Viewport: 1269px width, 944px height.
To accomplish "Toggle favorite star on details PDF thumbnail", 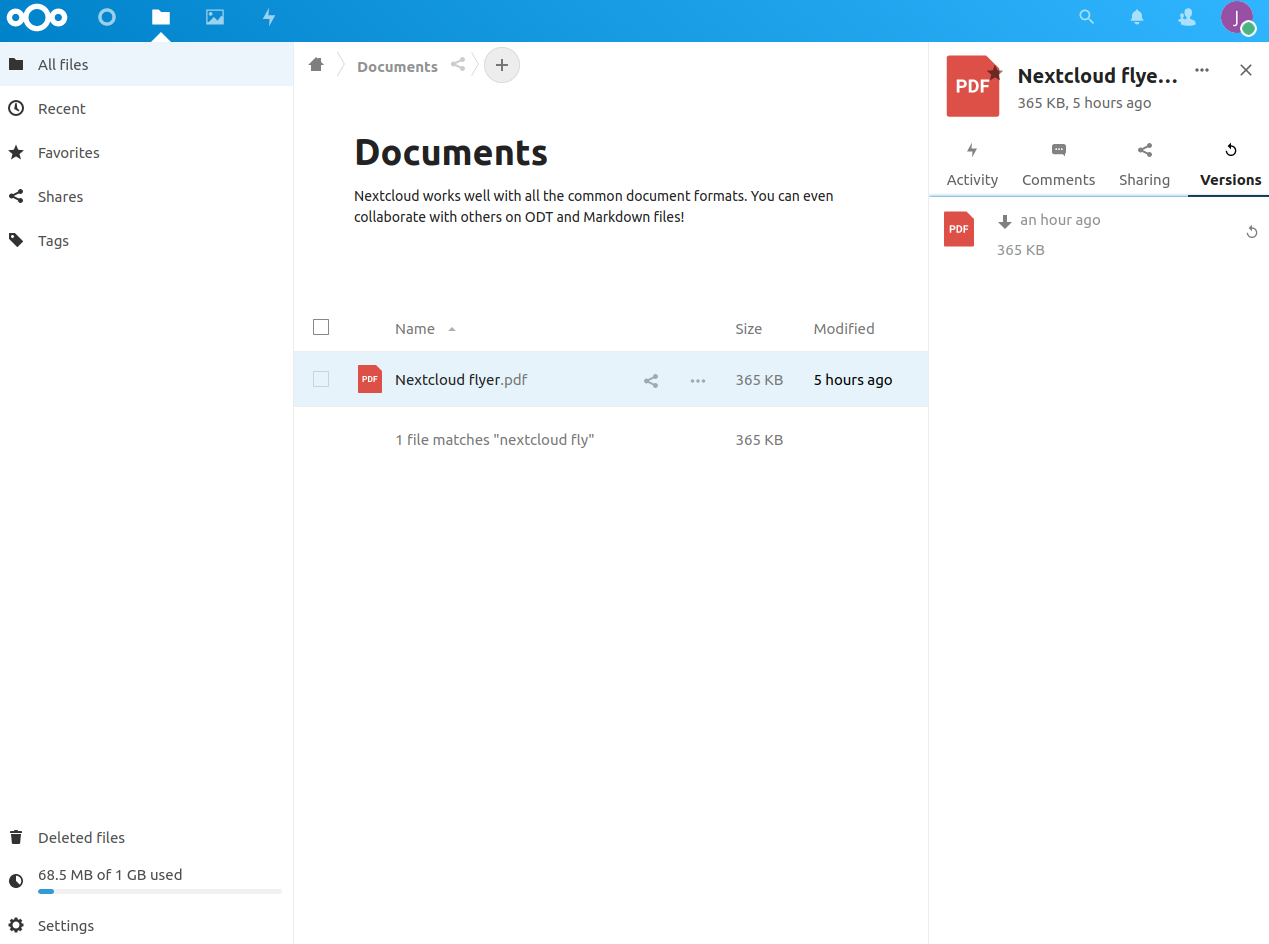I will click(994, 72).
